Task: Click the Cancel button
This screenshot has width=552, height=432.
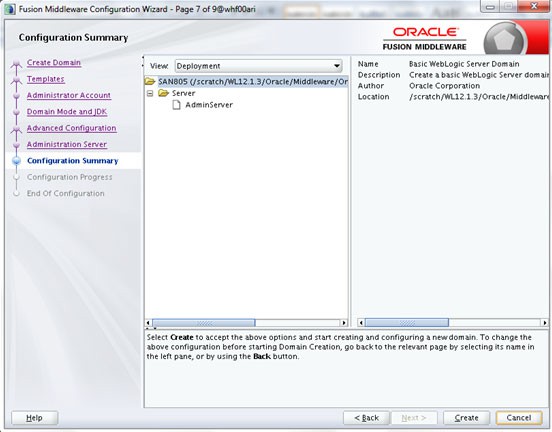Action: (x=519, y=418)
